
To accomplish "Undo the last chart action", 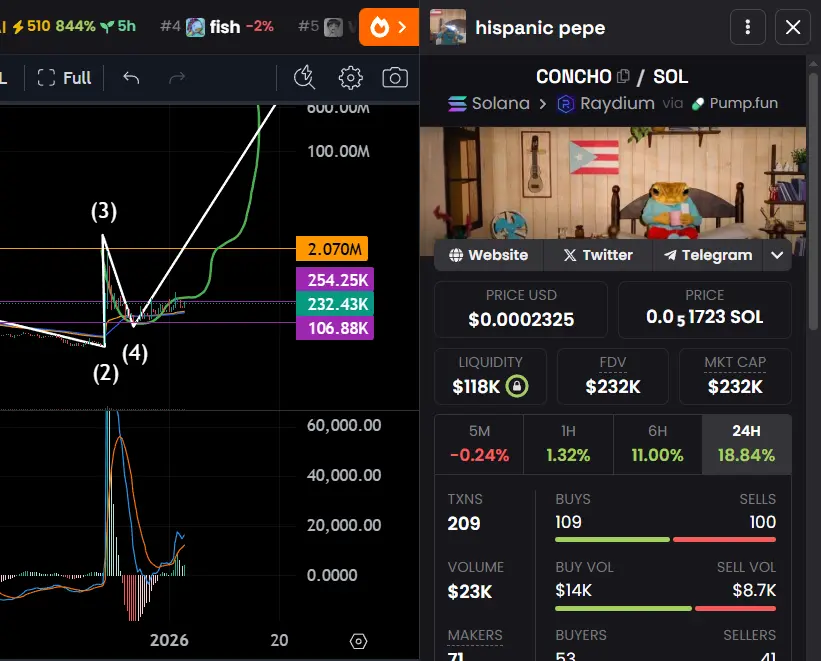I will (131, 78).
